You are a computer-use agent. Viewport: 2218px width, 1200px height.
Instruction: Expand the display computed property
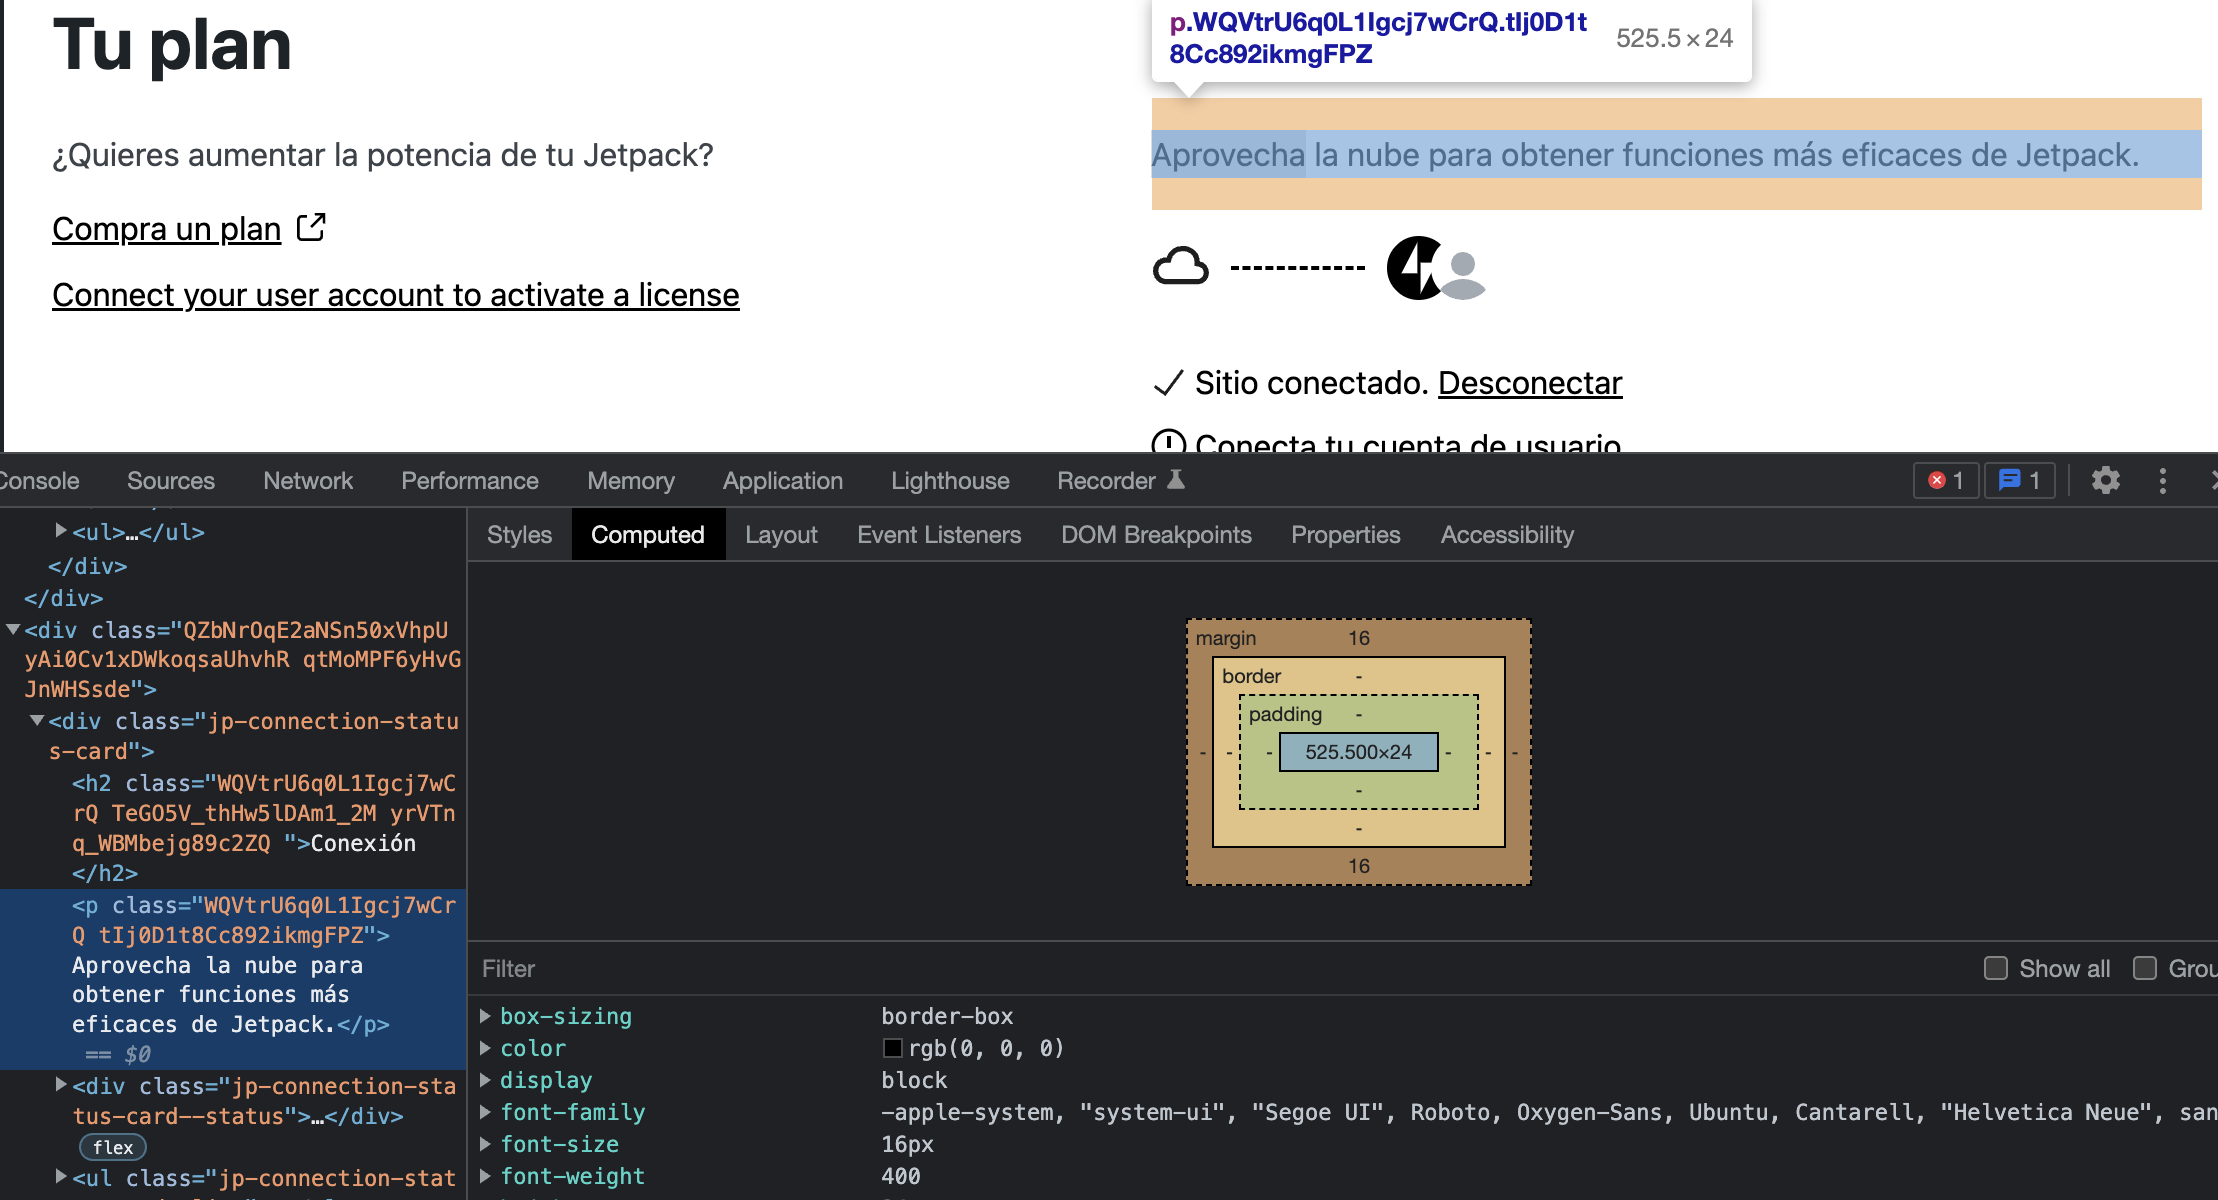(x=485, y=1080)
